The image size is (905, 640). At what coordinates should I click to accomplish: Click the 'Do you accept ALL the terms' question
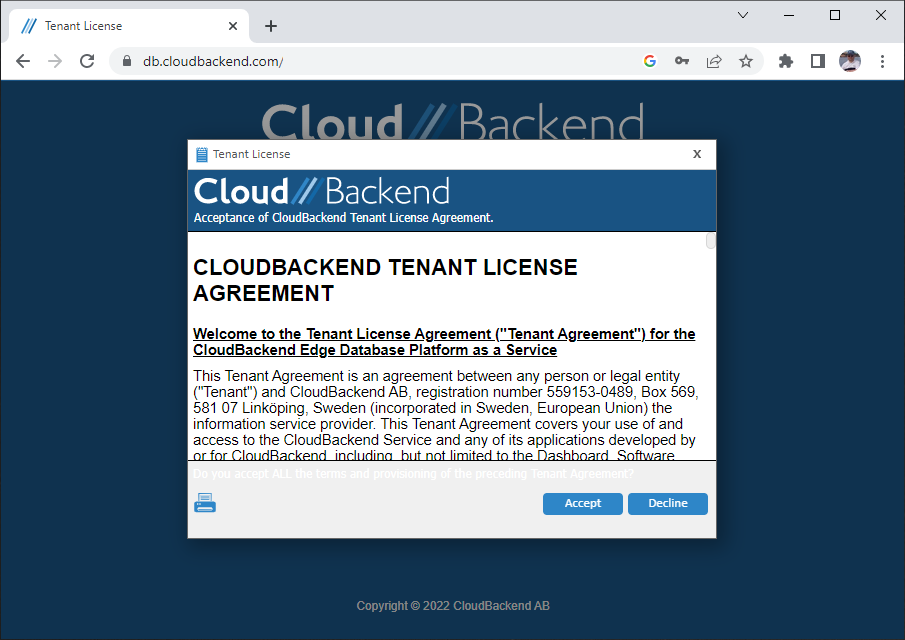[x=413, y=474]
